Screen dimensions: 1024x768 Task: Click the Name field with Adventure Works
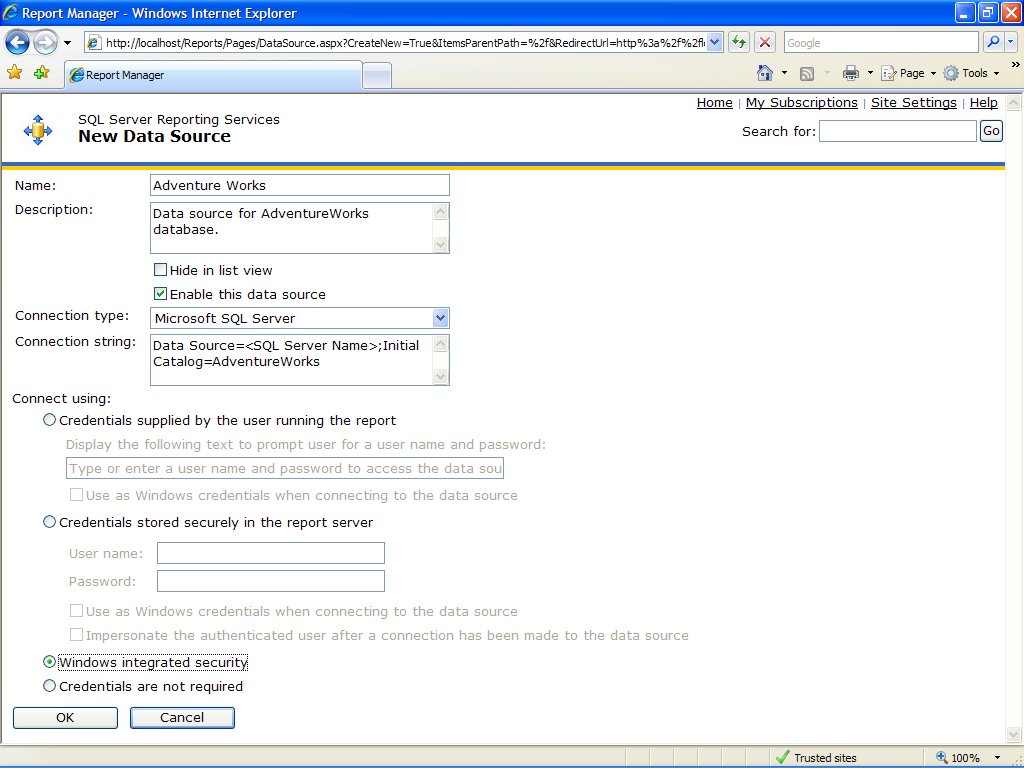pyautogui.click(x=300, y=185)
